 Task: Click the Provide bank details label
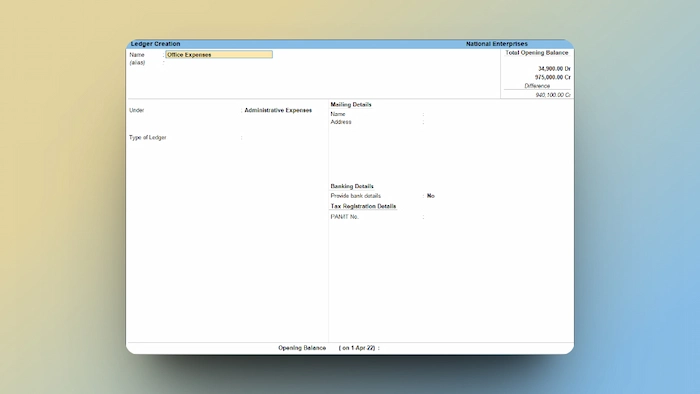(355, 196)
